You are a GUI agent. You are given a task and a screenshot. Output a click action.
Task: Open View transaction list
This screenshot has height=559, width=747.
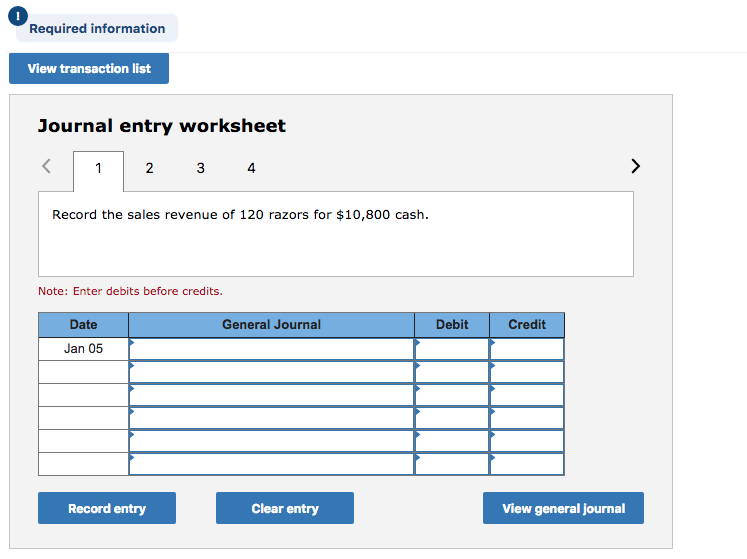point(89,69)
